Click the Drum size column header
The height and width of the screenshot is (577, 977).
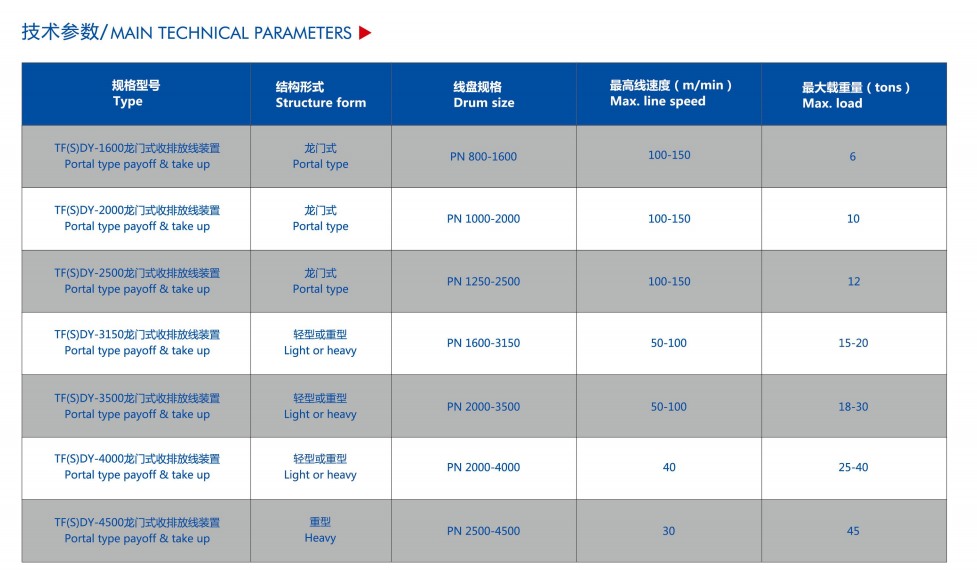click(x=484, y=95)
